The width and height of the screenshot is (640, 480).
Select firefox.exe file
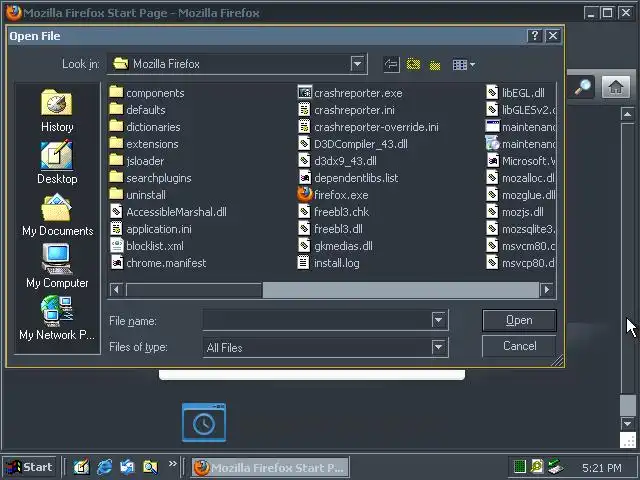333,195
